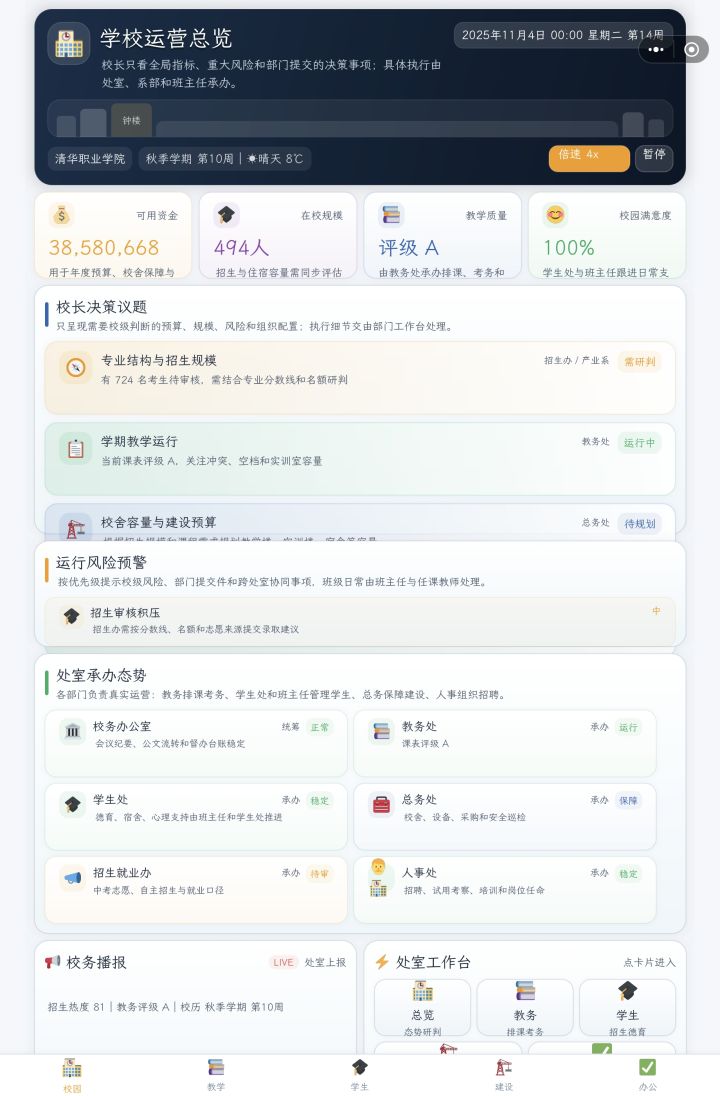The width and height of the screenshot is (720, 1096).
Task: Click the cap icon beside 招生审核积压
Action: click(71, 616)
